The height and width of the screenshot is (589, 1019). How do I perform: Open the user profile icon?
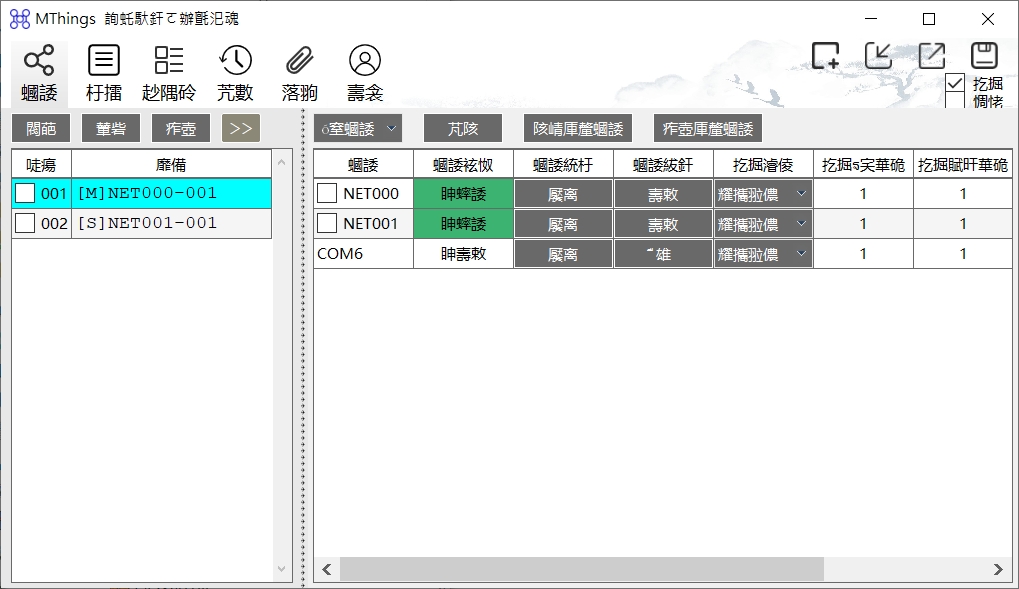[364, 61]
